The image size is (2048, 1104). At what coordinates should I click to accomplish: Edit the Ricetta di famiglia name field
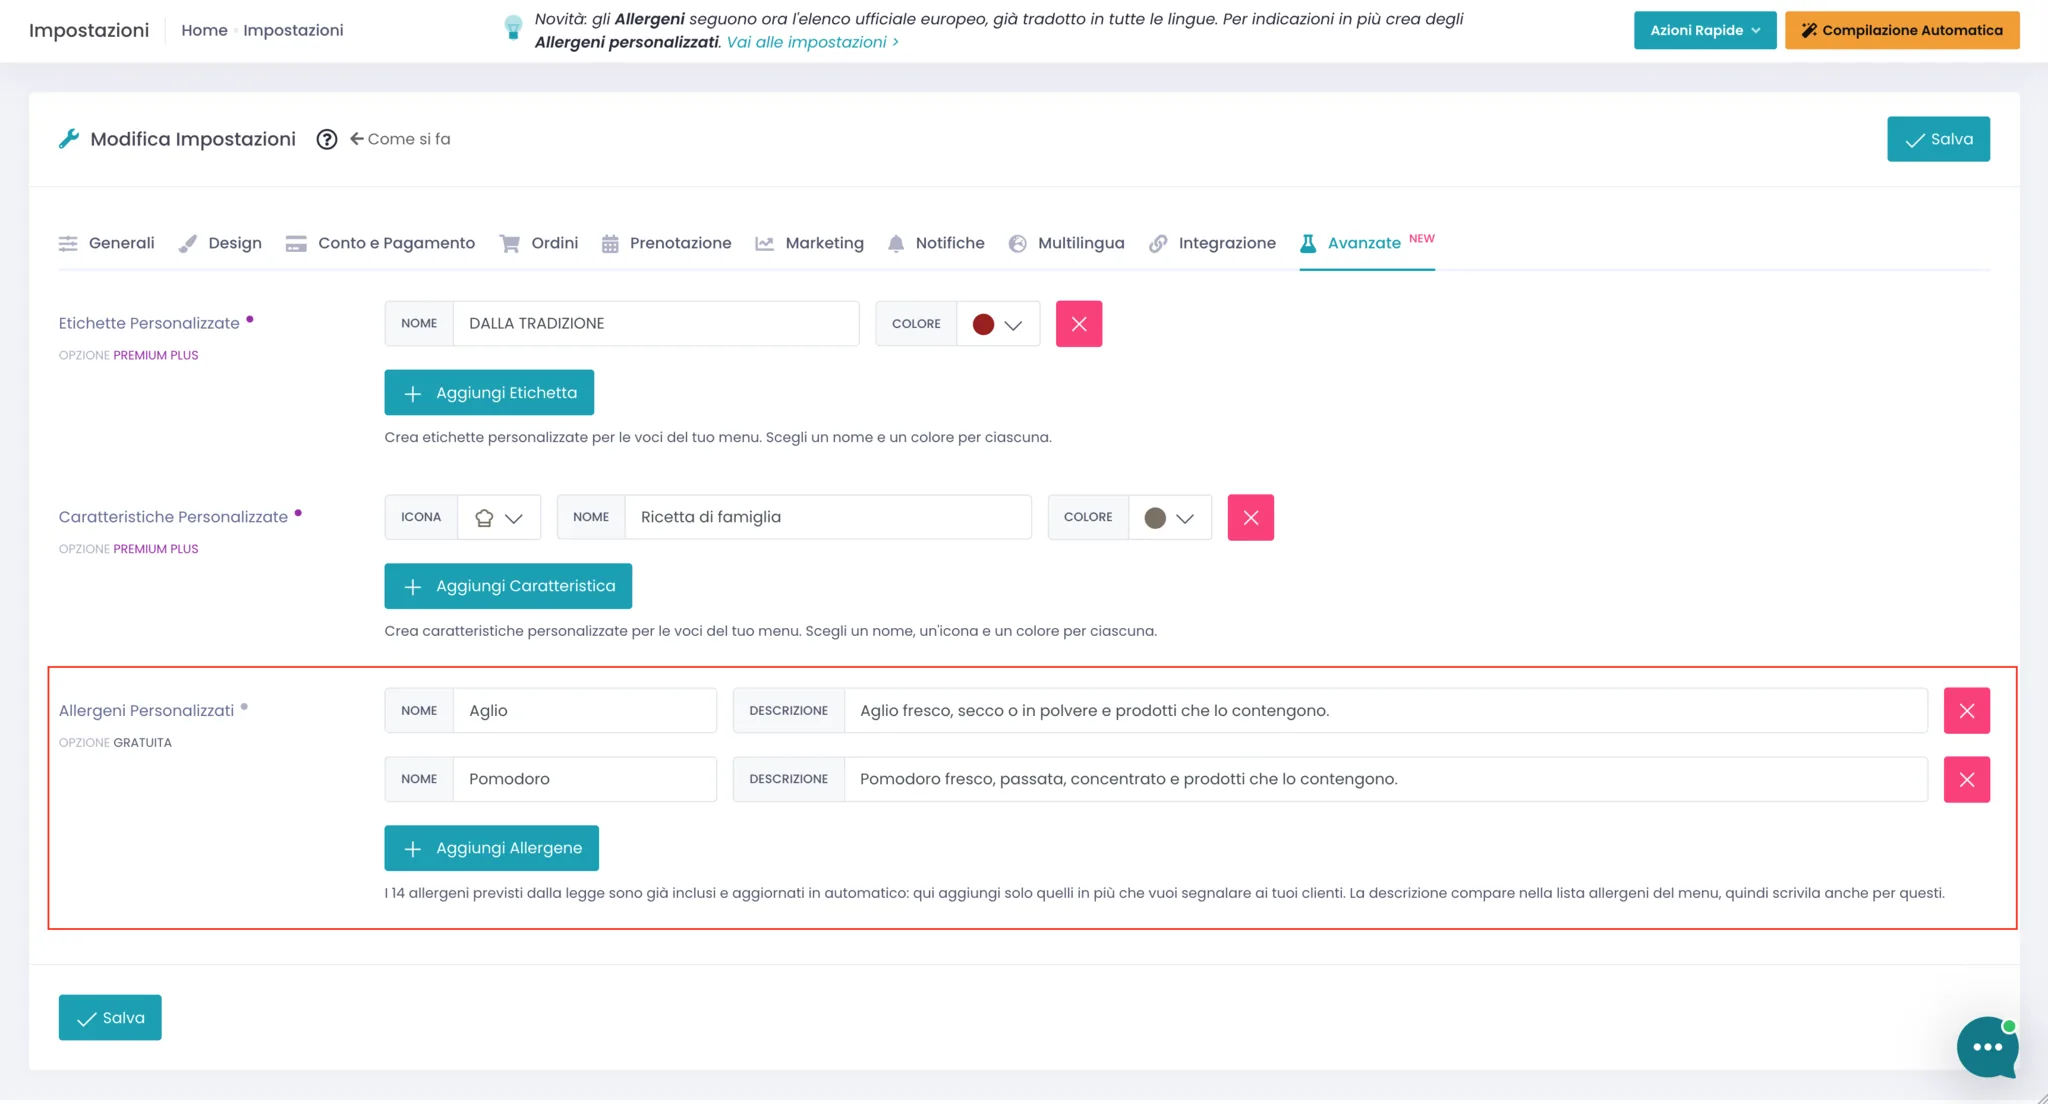pyautogui.click(x=828, y=518)
